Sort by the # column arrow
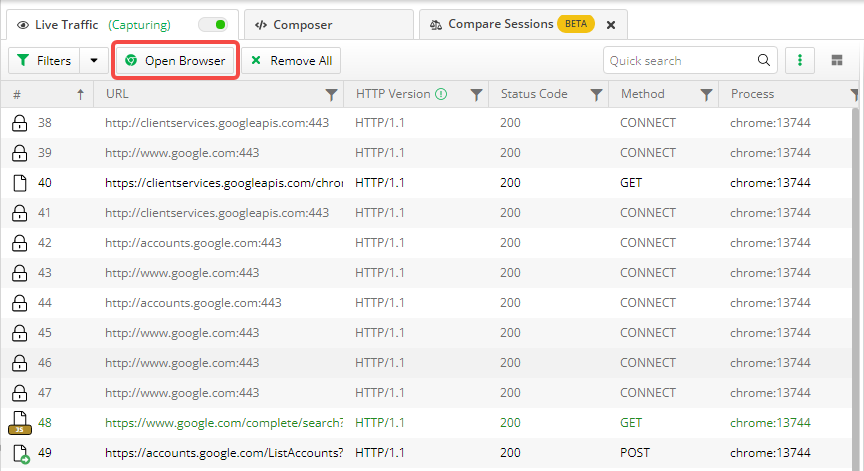Viewport: 864px width, 471px height. (x=80, y=95)
